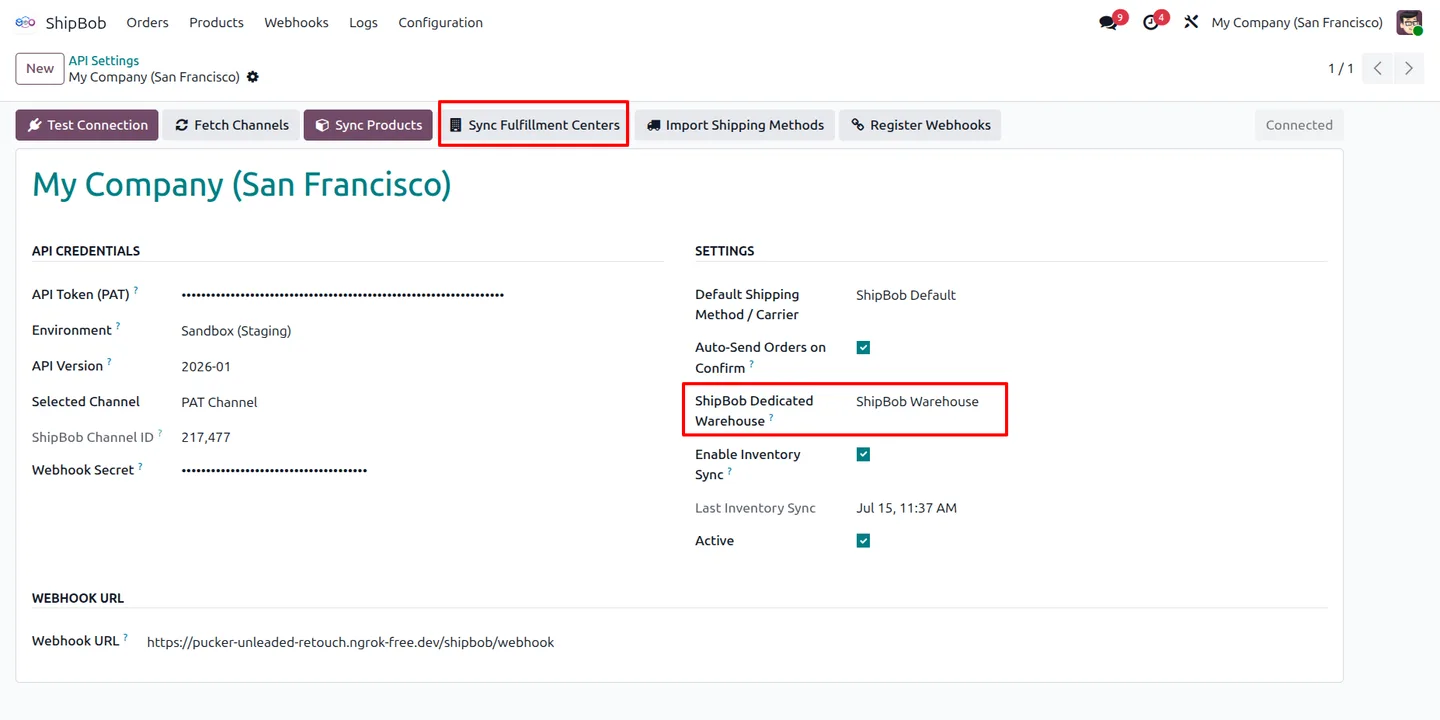
Task: Show help tooltip for Webhook Secret
Action: [140, 466]
